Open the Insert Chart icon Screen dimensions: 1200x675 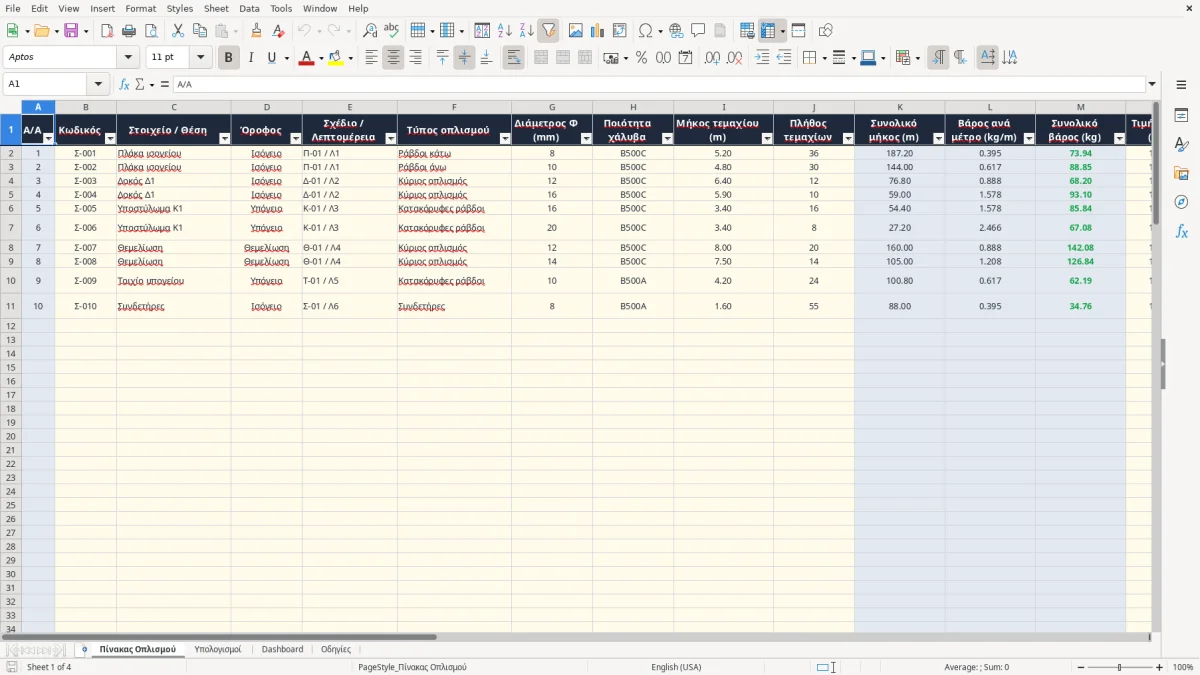pos(597,31)
